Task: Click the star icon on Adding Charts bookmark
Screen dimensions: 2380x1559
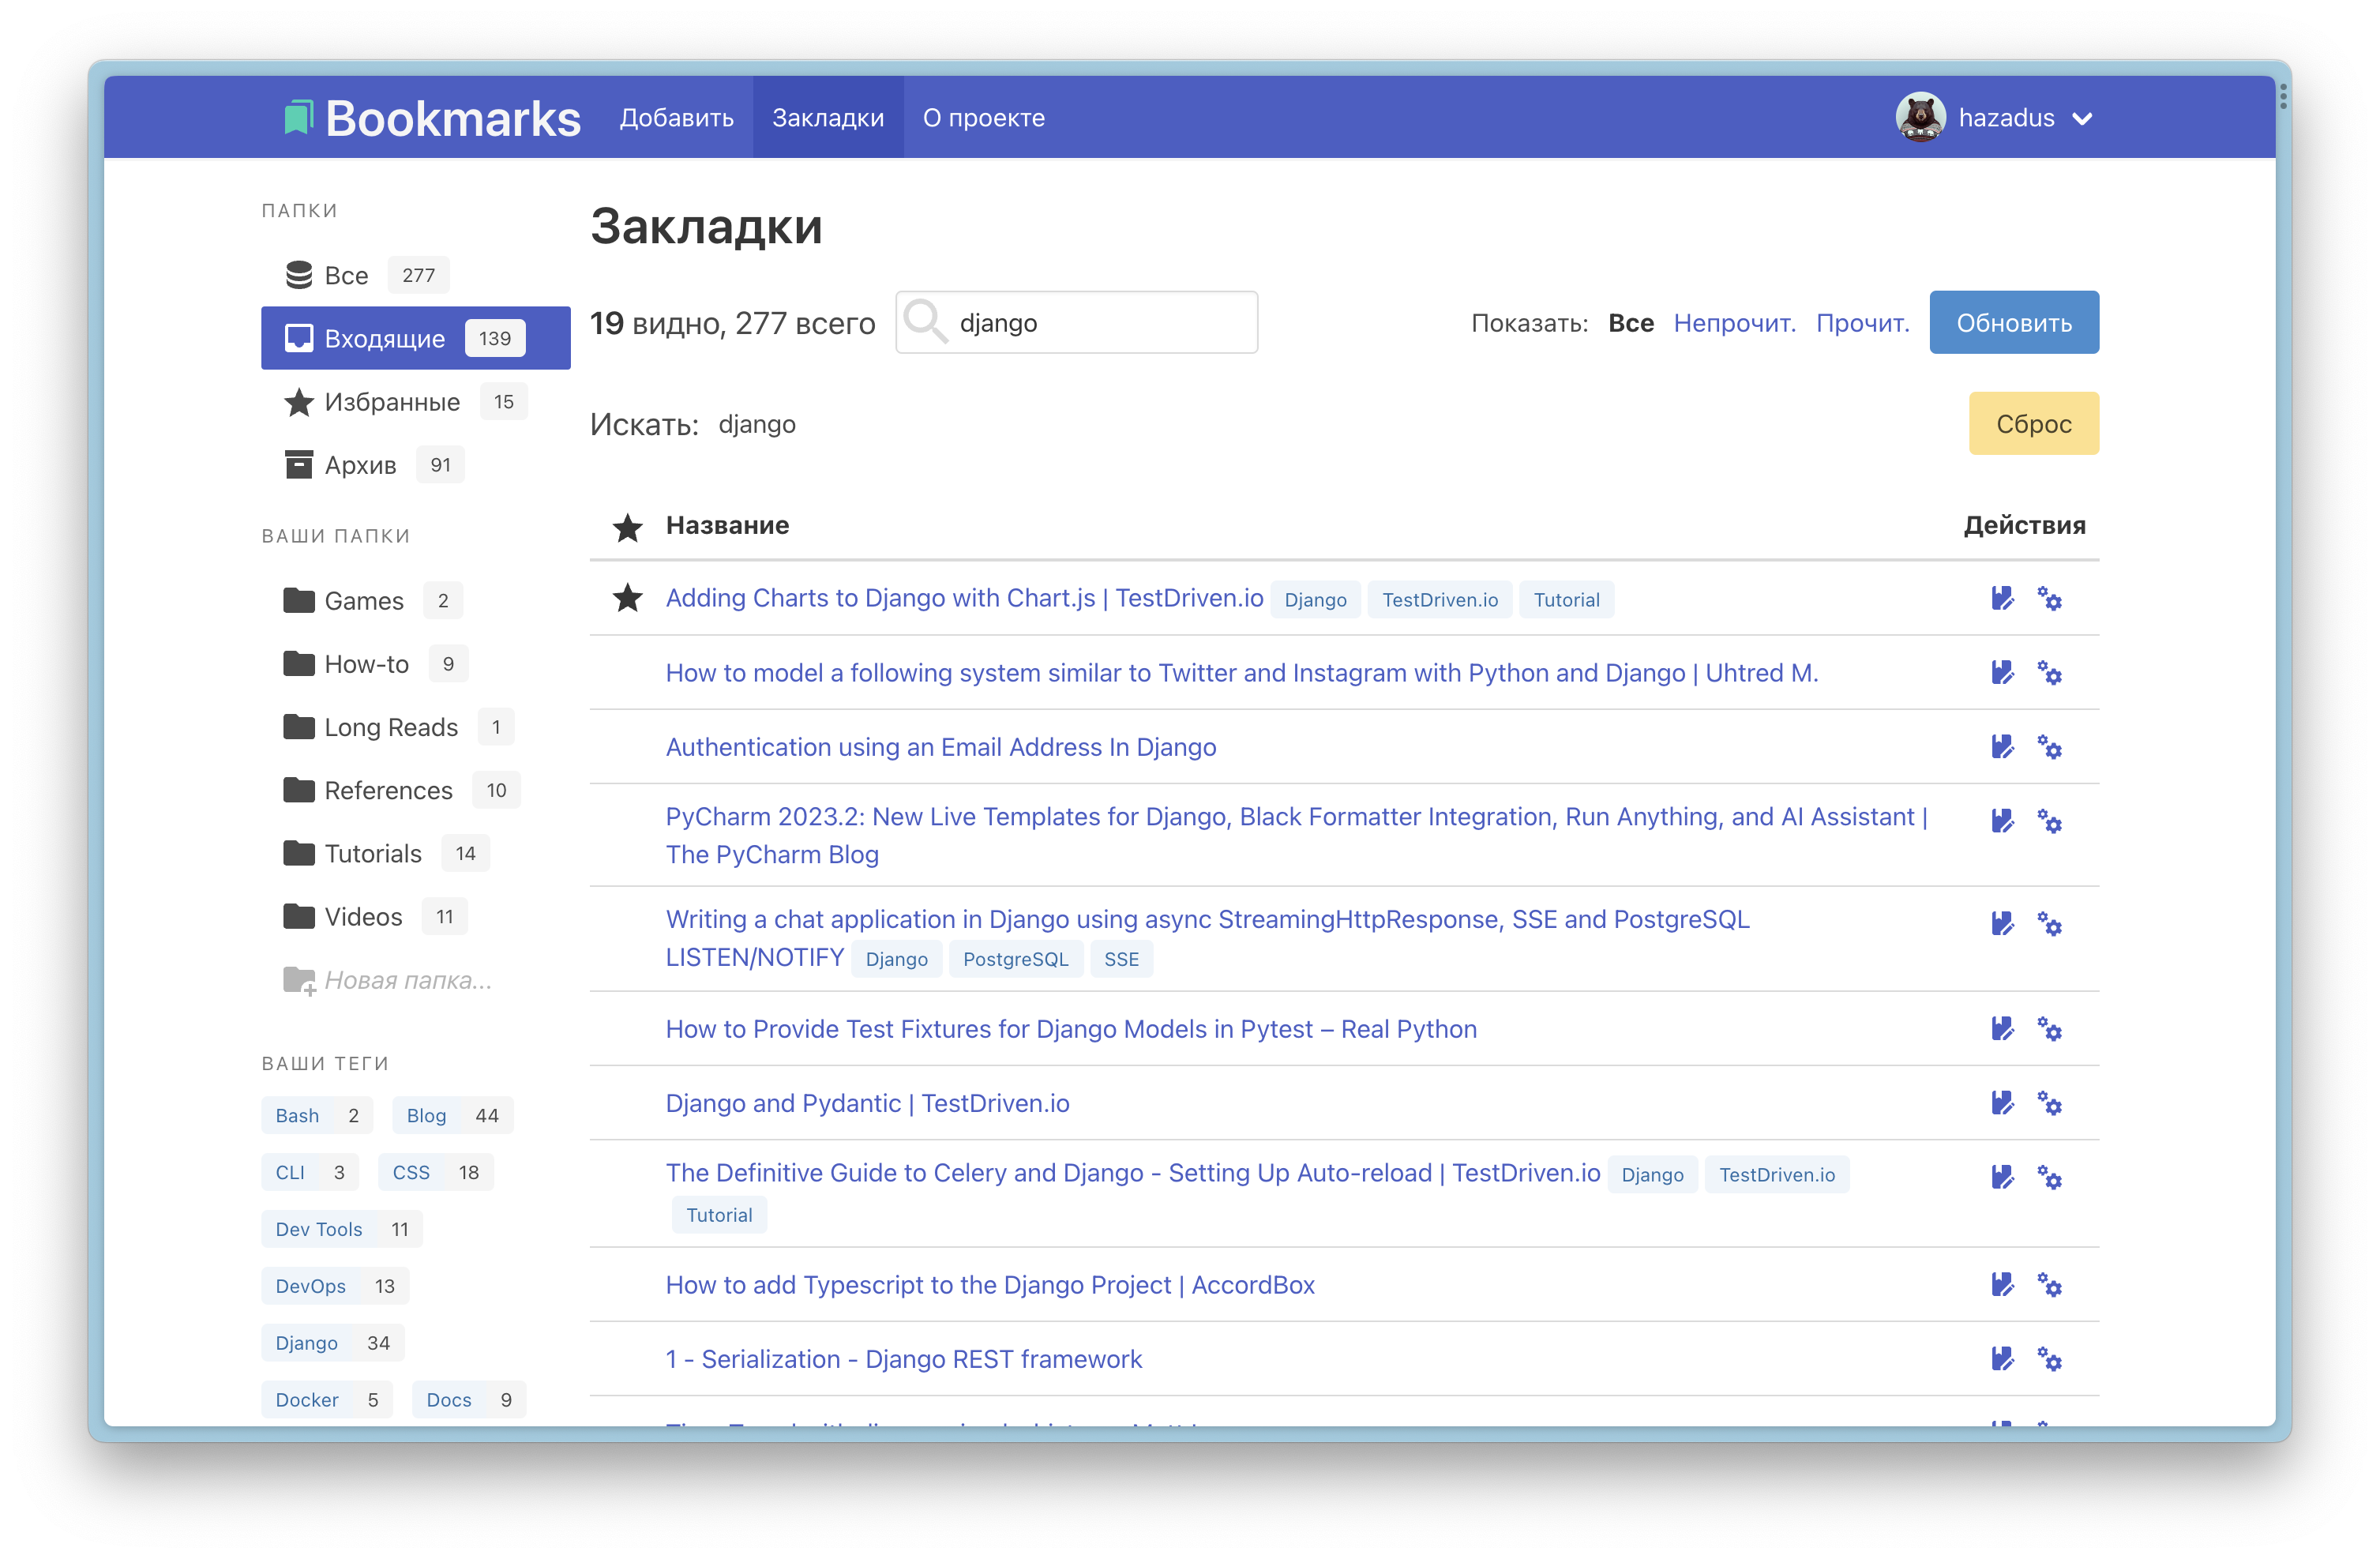Action: click(x=626, y=599)
